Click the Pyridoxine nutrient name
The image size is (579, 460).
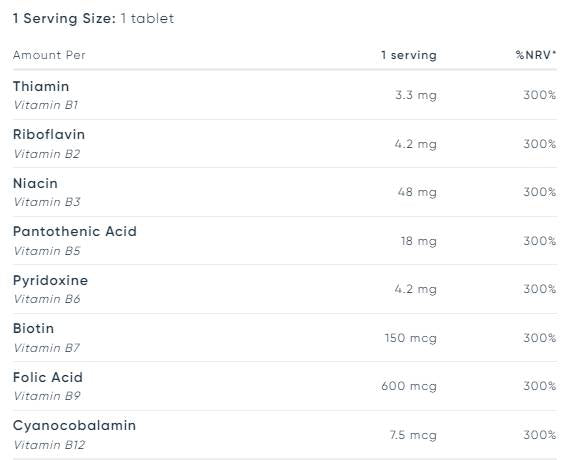(51, 281)
